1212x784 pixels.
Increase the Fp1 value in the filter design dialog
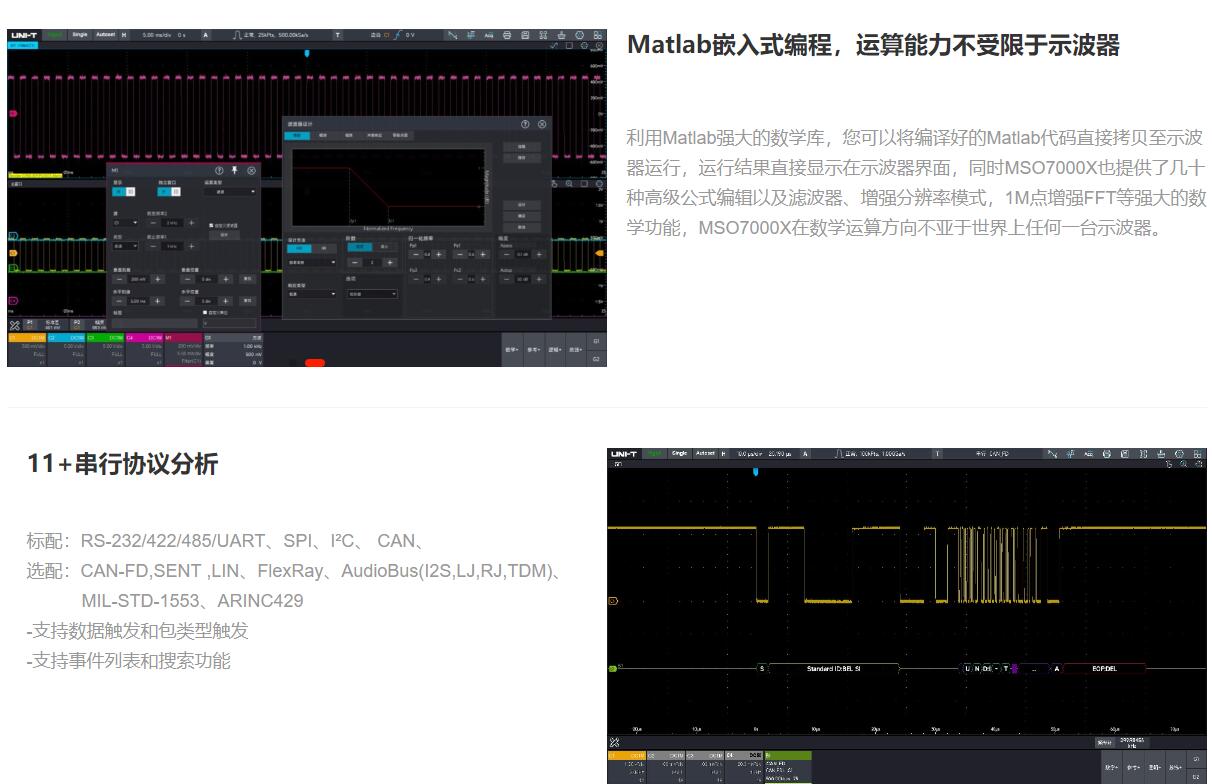point(437,254)
